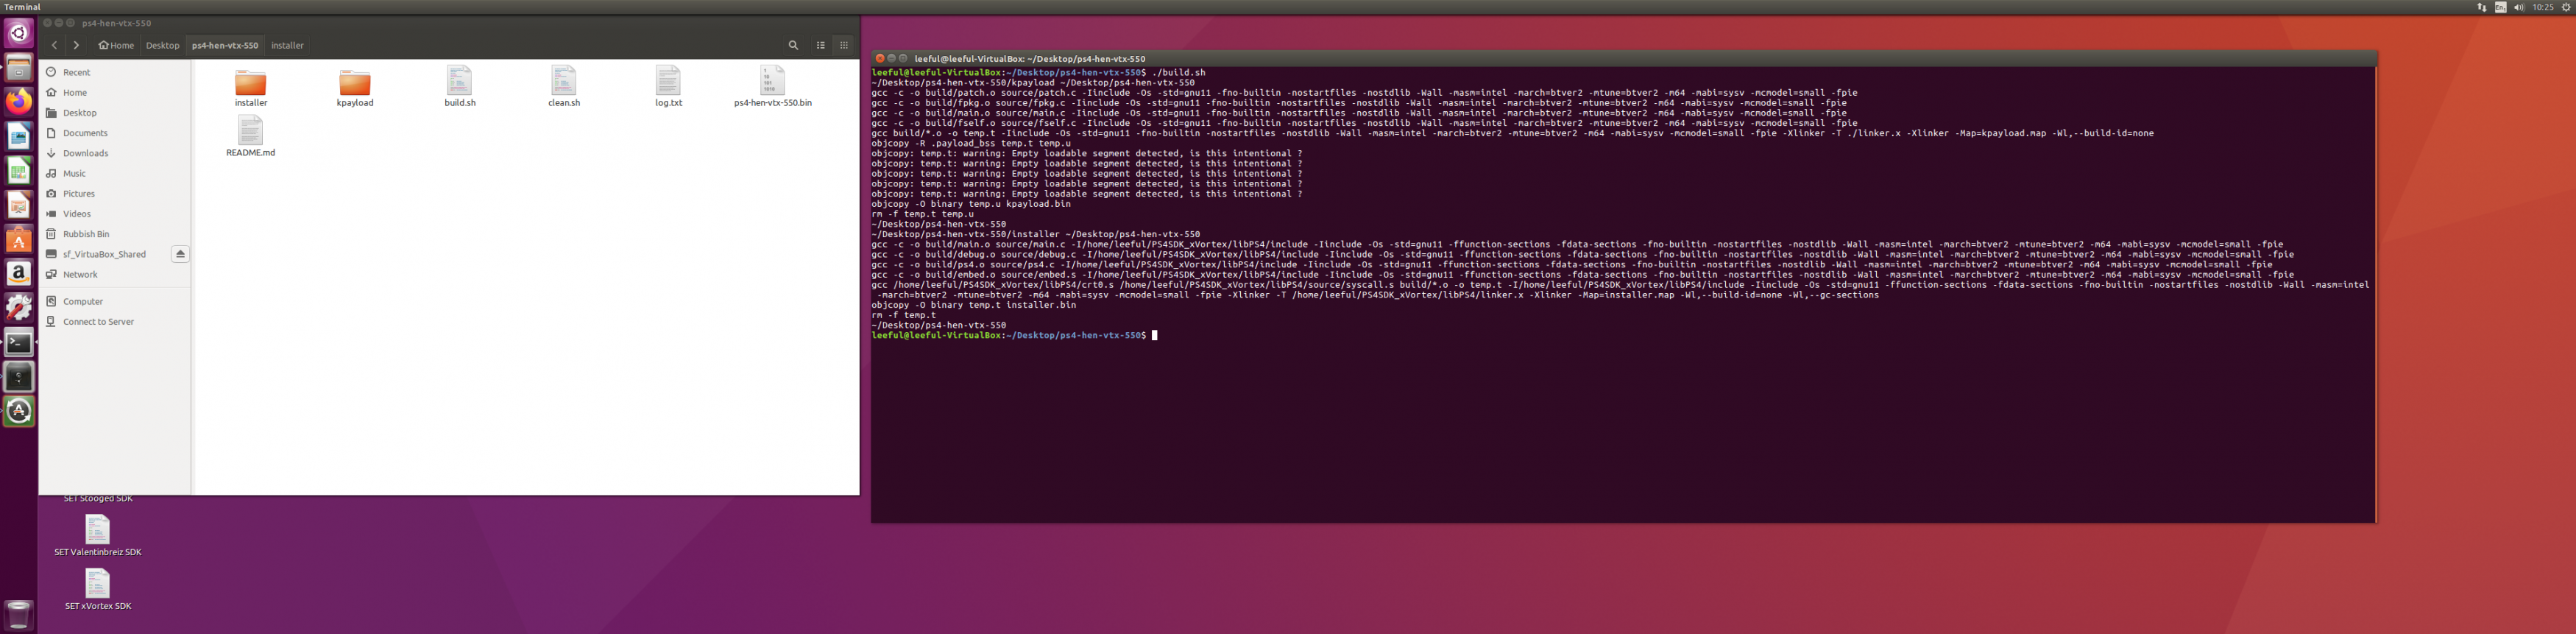Open System Settings from the launcher
2576x634 pixels.
[x=19, y=308]
